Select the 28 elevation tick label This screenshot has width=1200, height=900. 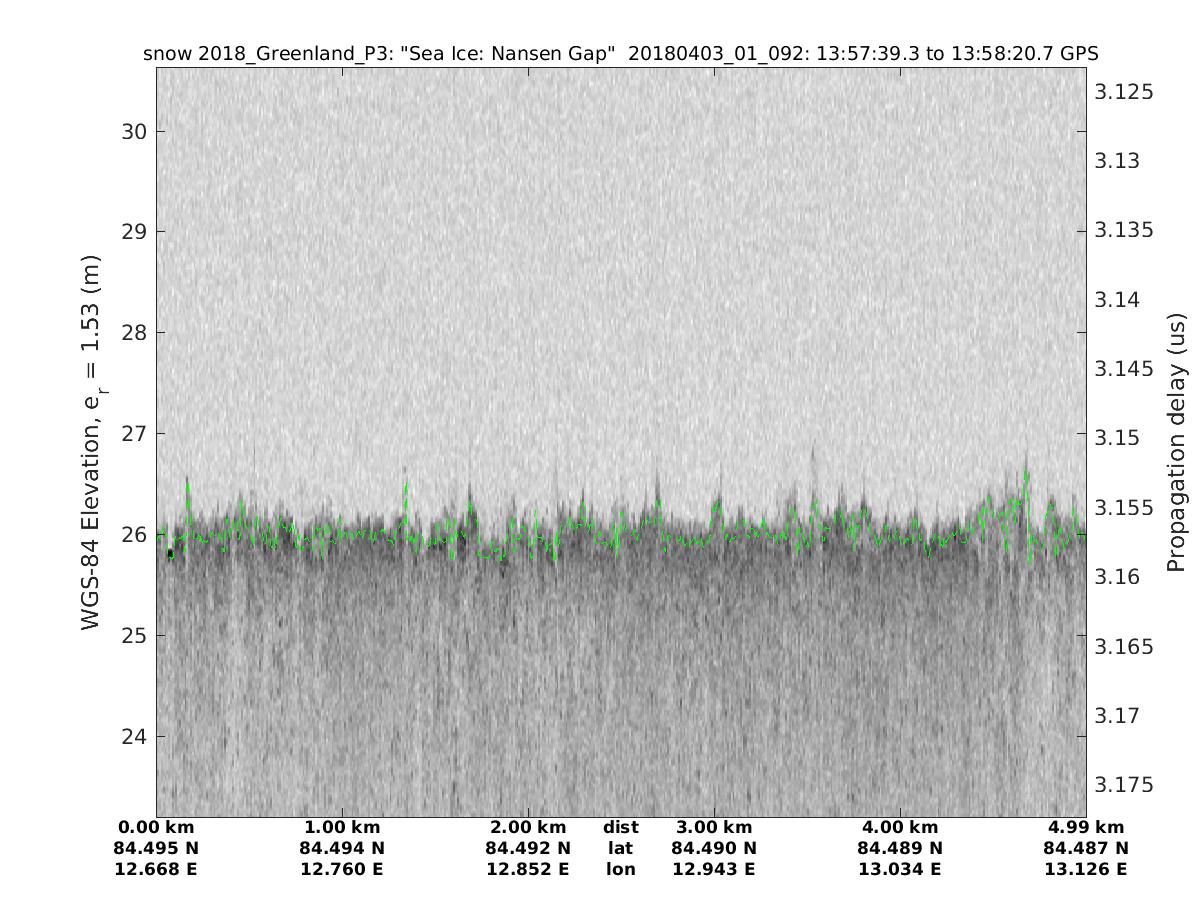[135, 332]
